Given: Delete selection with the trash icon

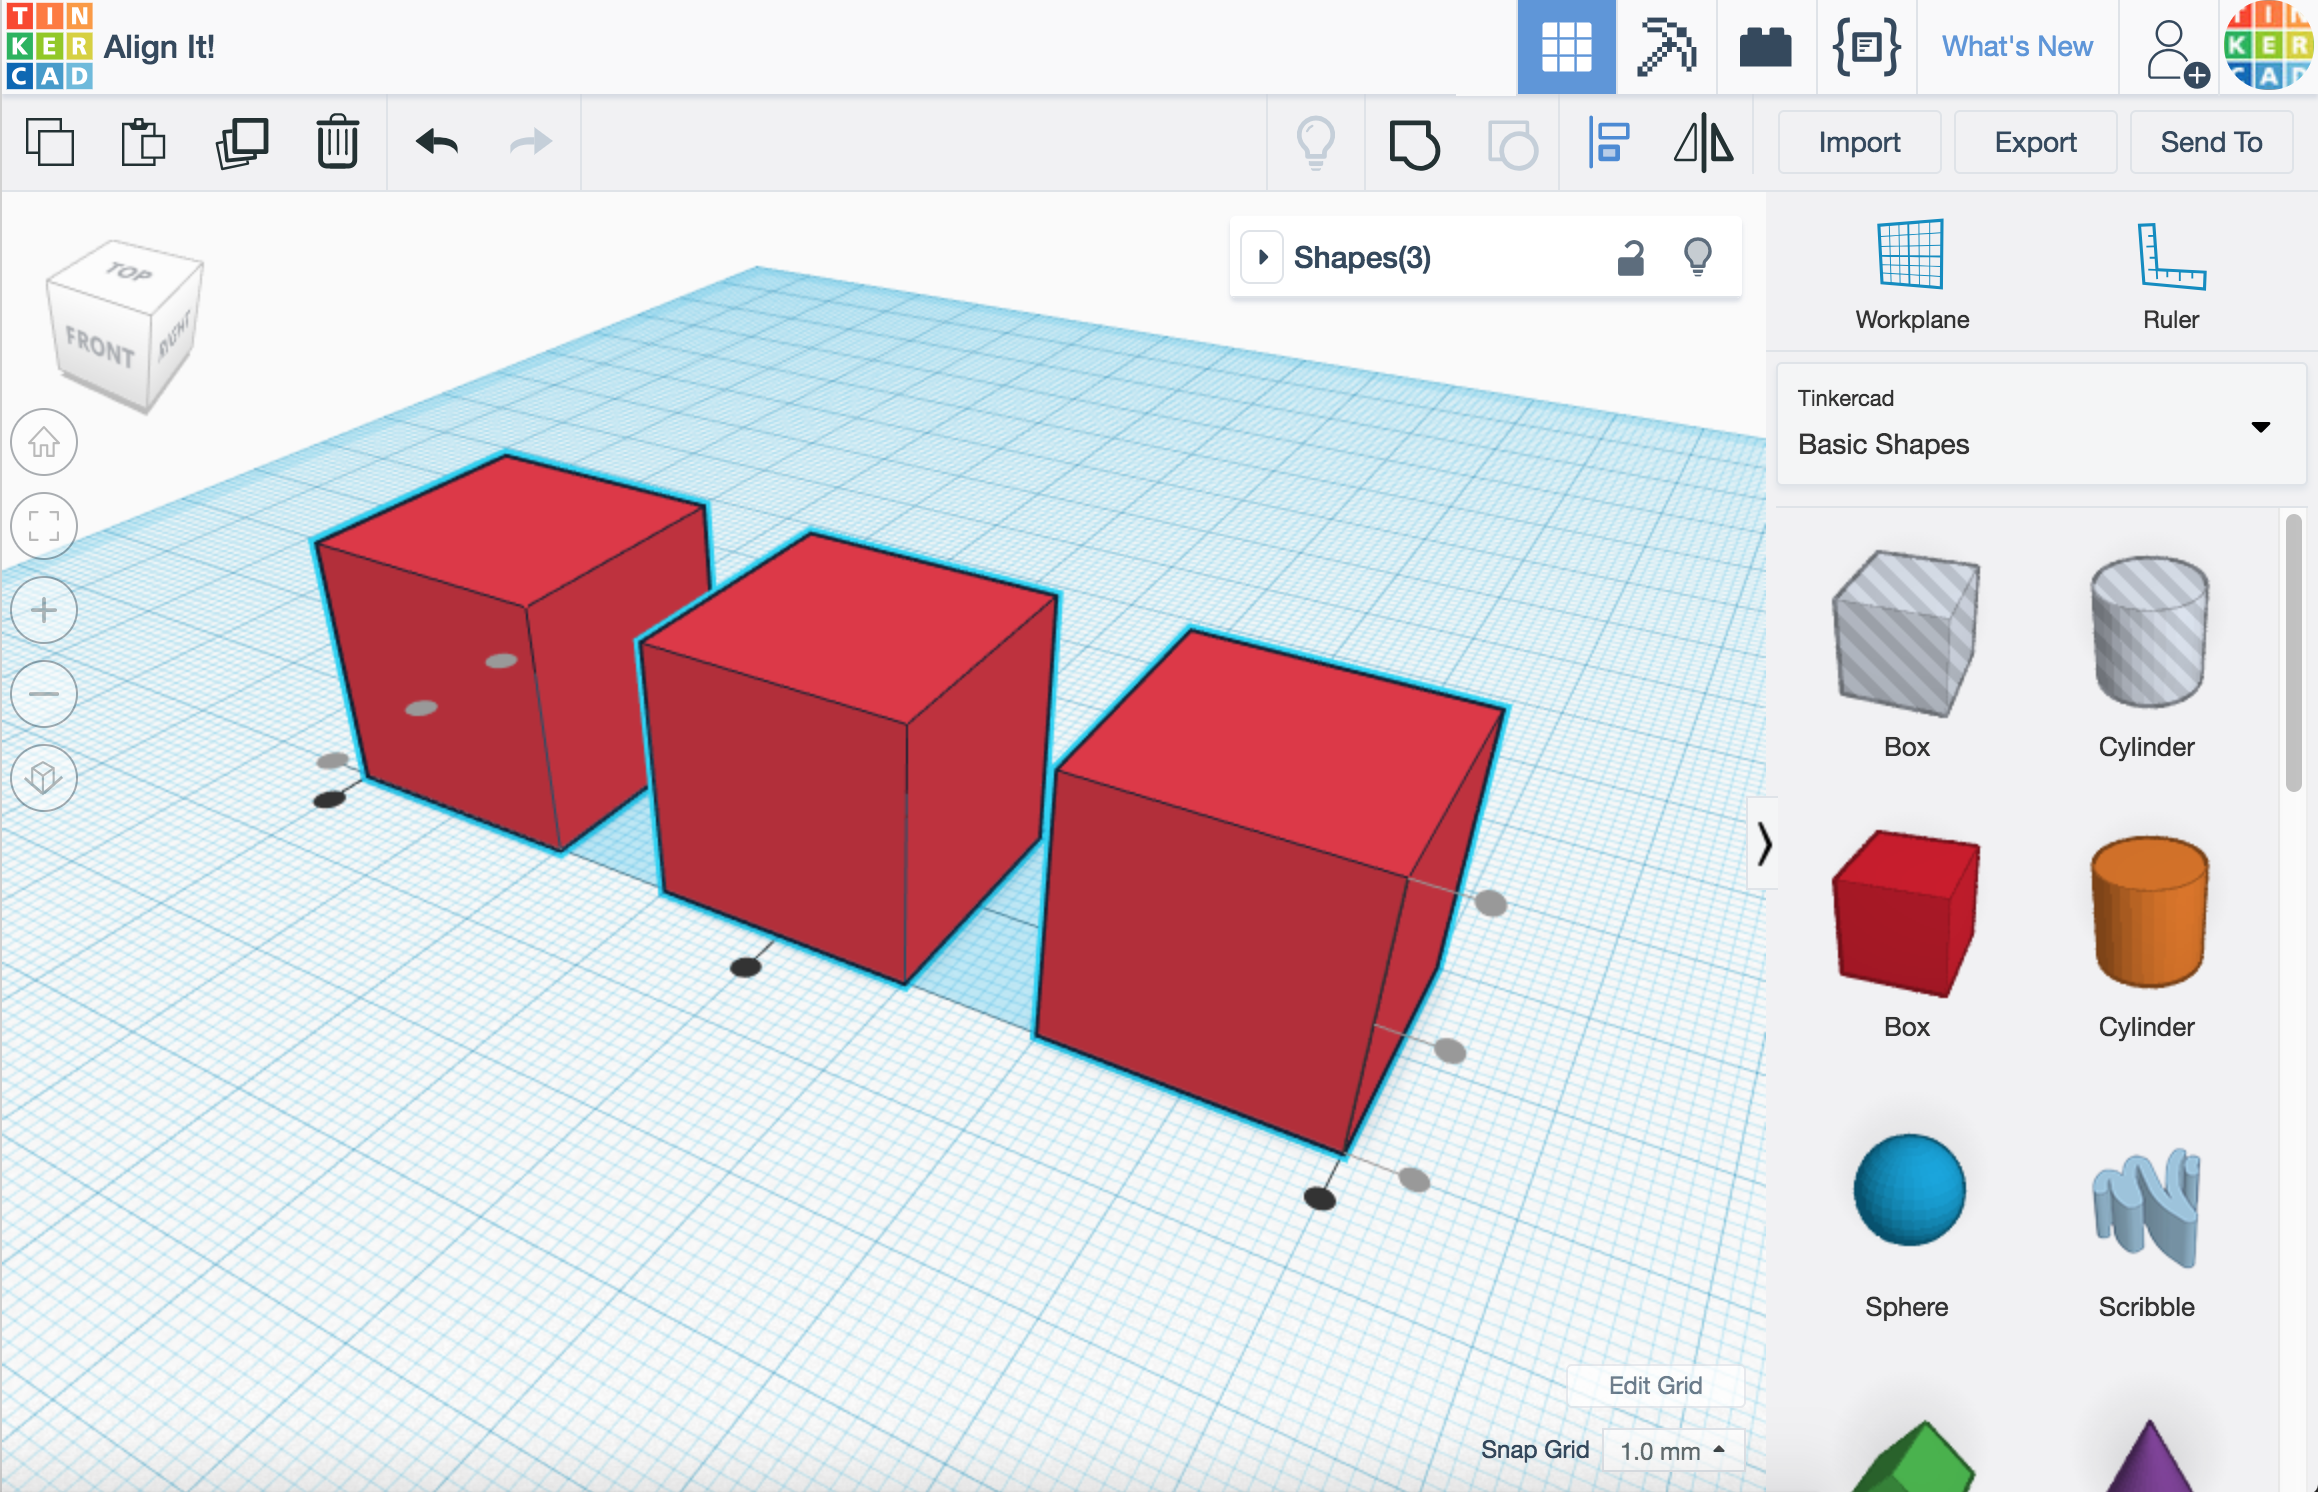Looking at the screenshot, I should click(338, 142).
